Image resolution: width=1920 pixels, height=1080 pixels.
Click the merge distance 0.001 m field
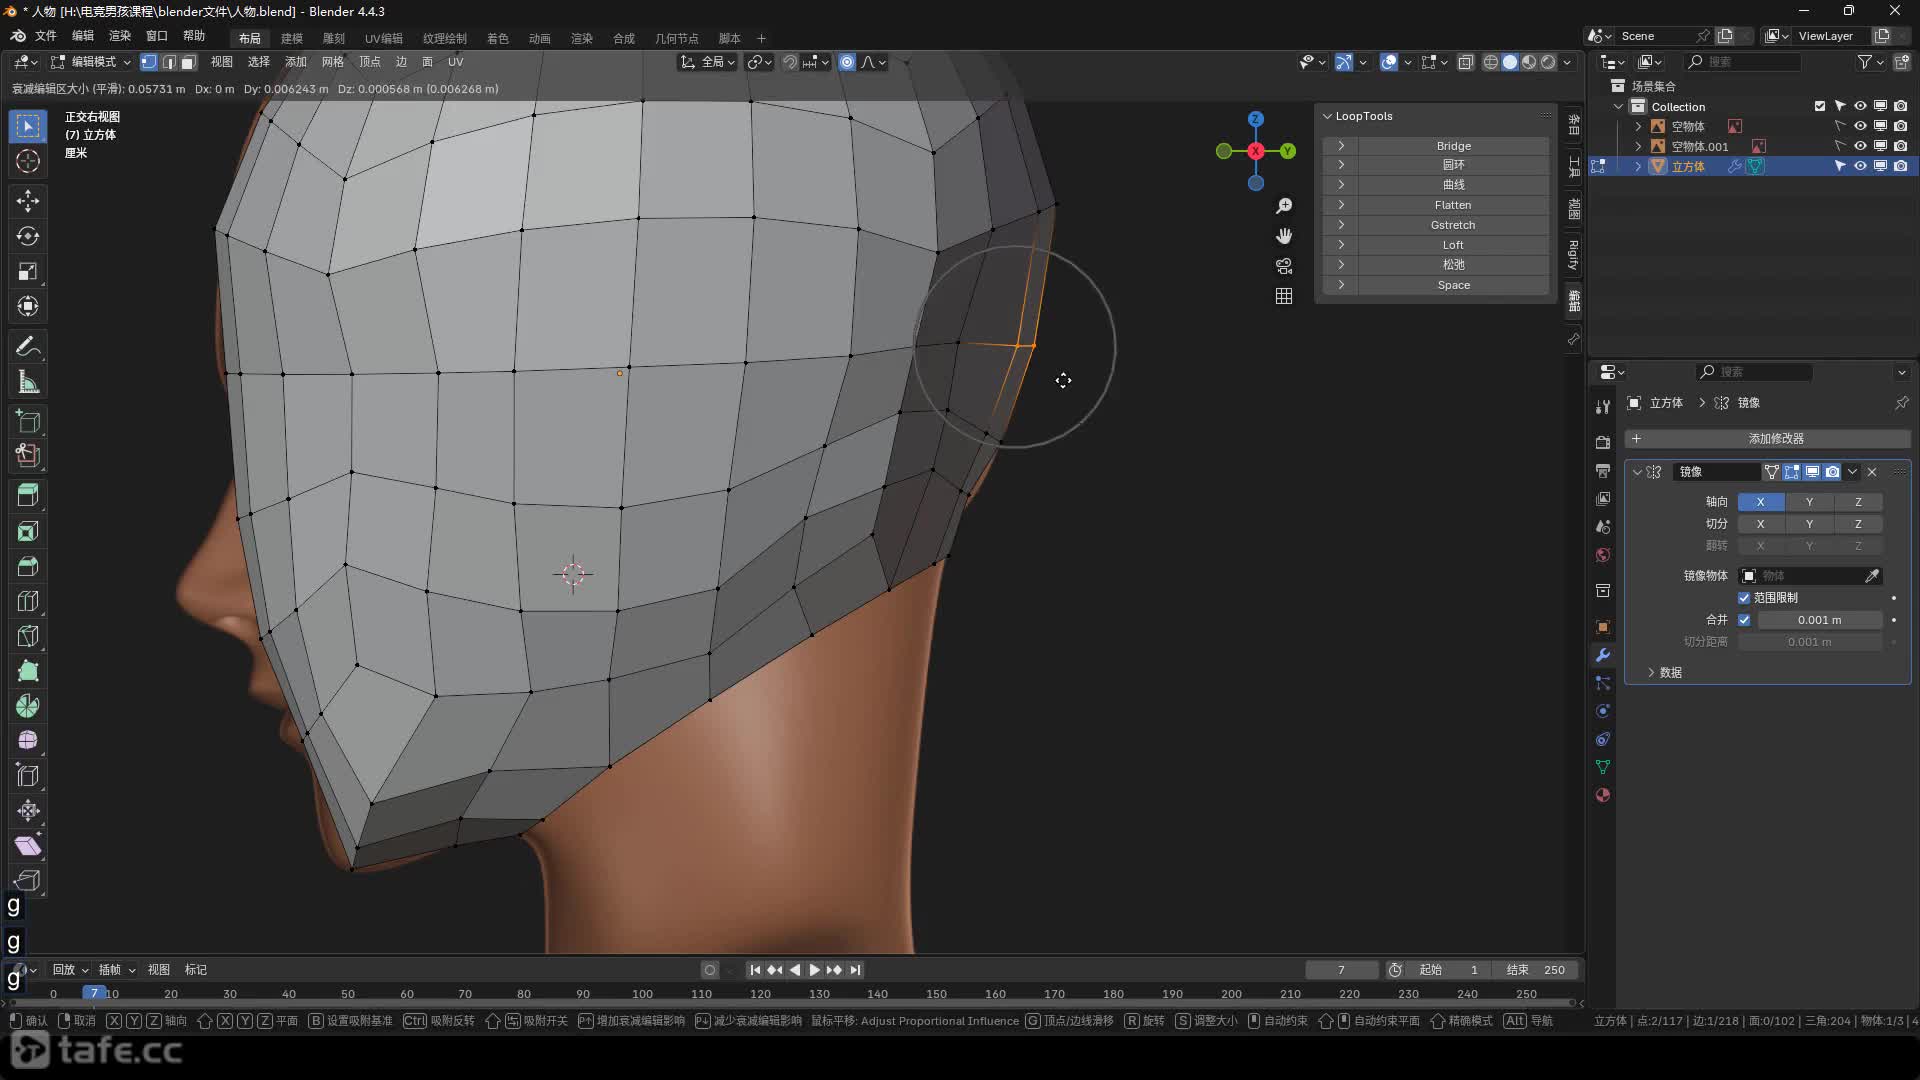tap(1818, 620)
